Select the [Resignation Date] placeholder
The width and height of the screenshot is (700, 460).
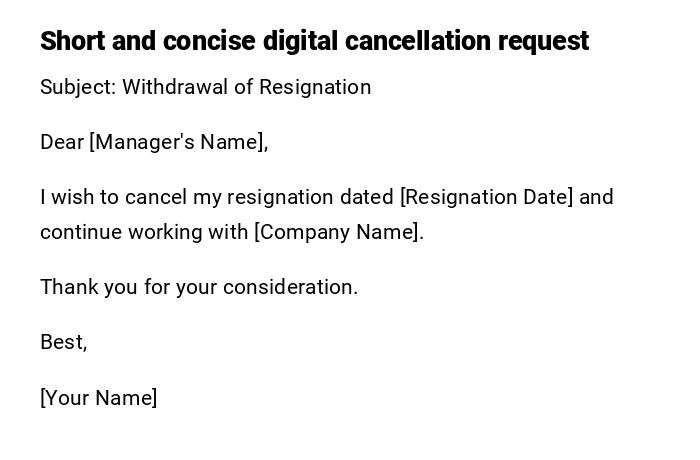[486, 197]
